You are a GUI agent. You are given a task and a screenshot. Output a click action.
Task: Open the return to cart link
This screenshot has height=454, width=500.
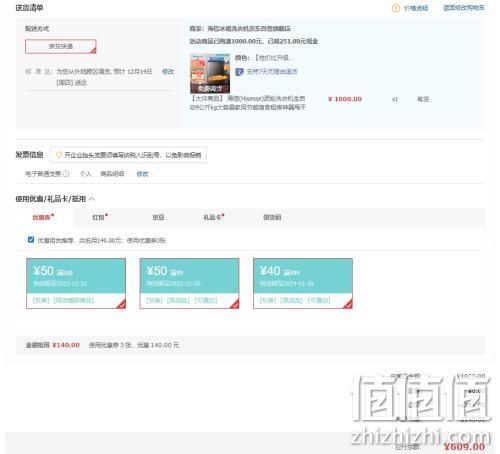(x=464, y=8)
